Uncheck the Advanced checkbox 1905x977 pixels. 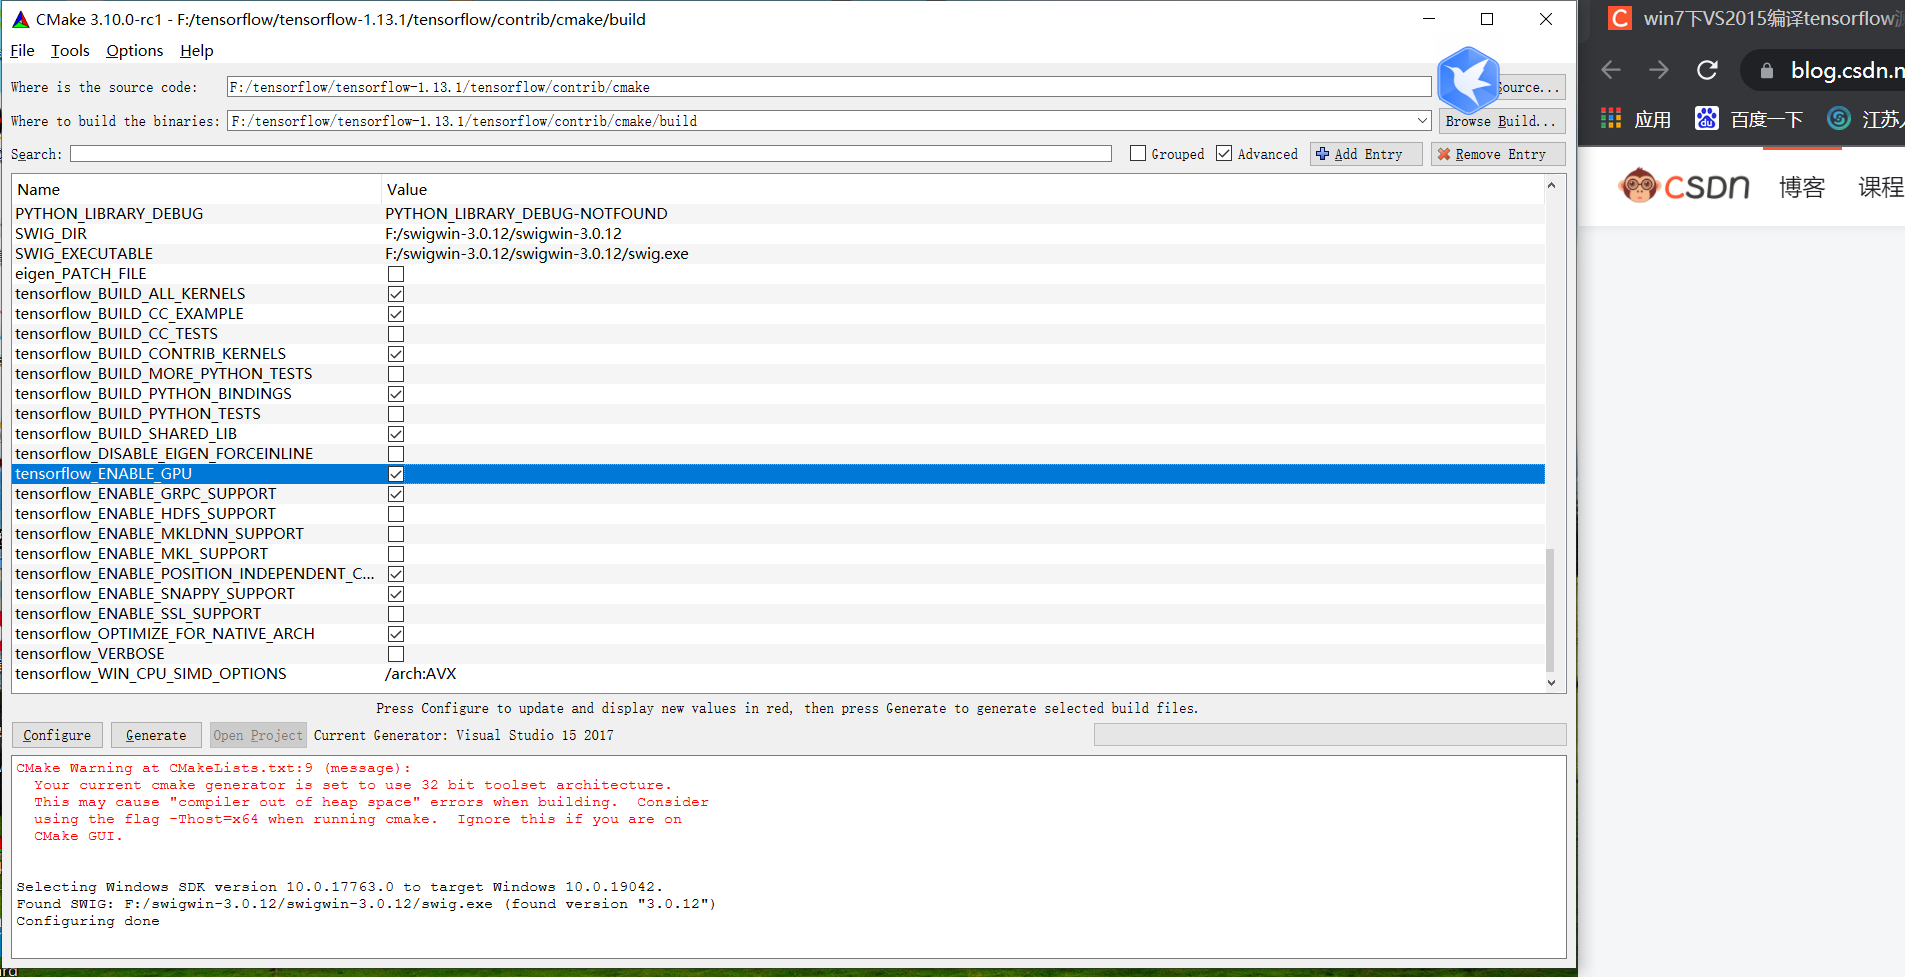tap(1224, 153)
